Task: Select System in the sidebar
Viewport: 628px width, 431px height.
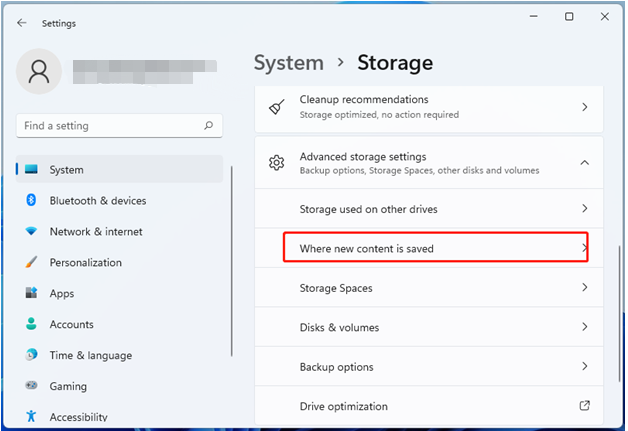Action: click(x=67, y=170)
